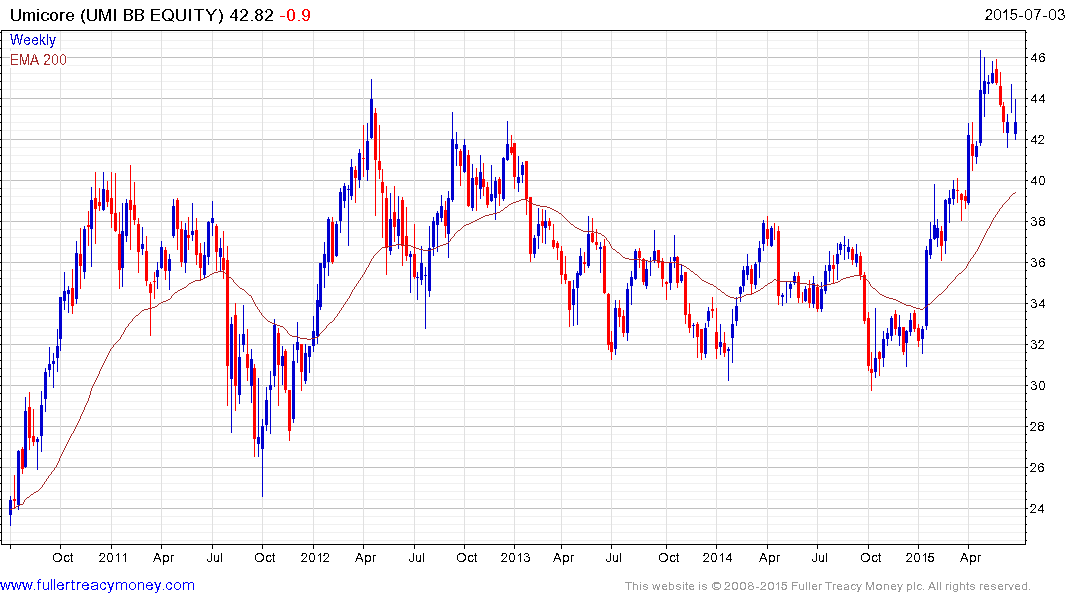Screen dimensions: 1075x600
Task: Click the 30 price axis label
Action: pos(1038,386)
